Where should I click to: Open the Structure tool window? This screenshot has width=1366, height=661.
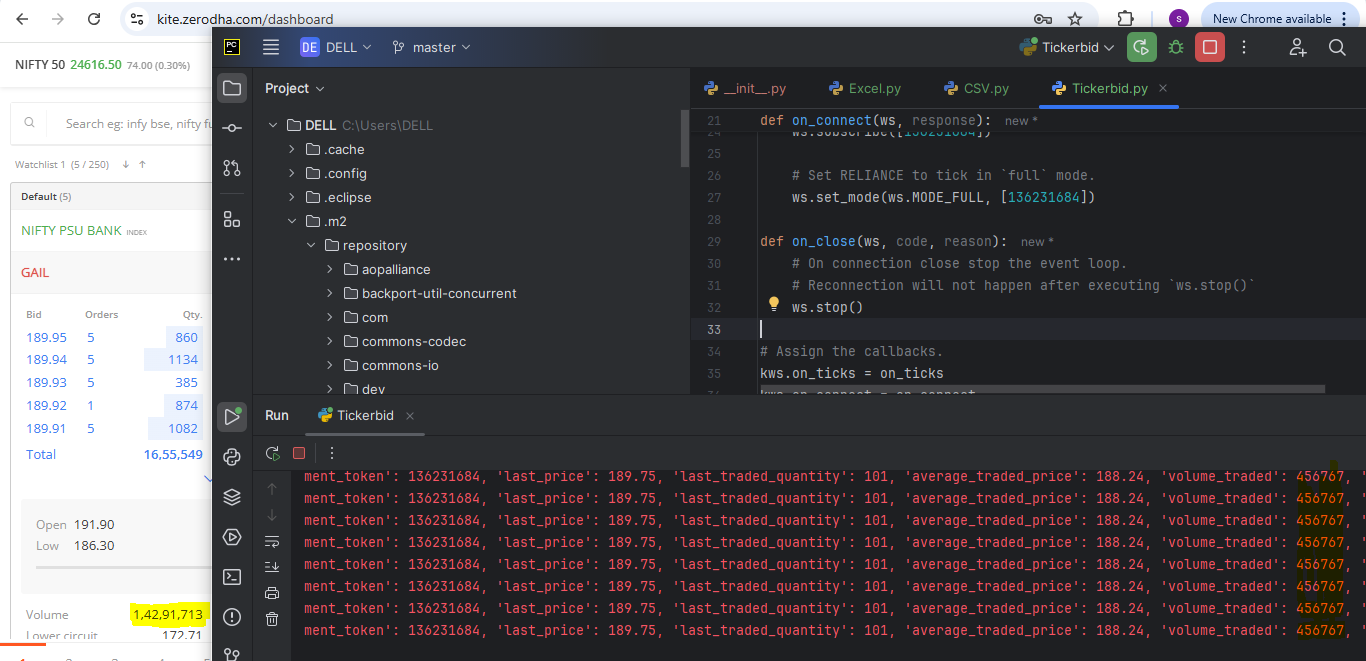pos(232,219)
